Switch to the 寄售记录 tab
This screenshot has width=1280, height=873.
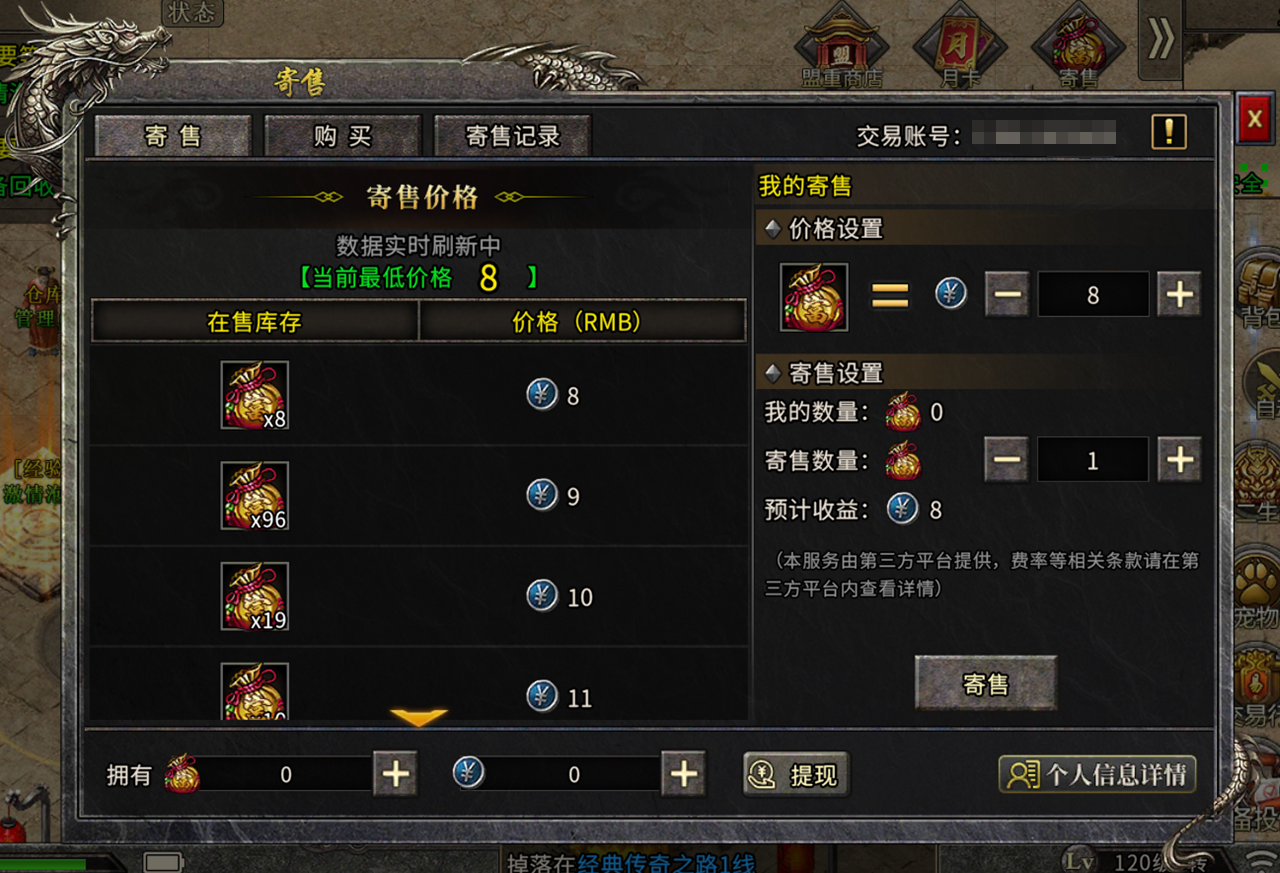coord(512,136)
